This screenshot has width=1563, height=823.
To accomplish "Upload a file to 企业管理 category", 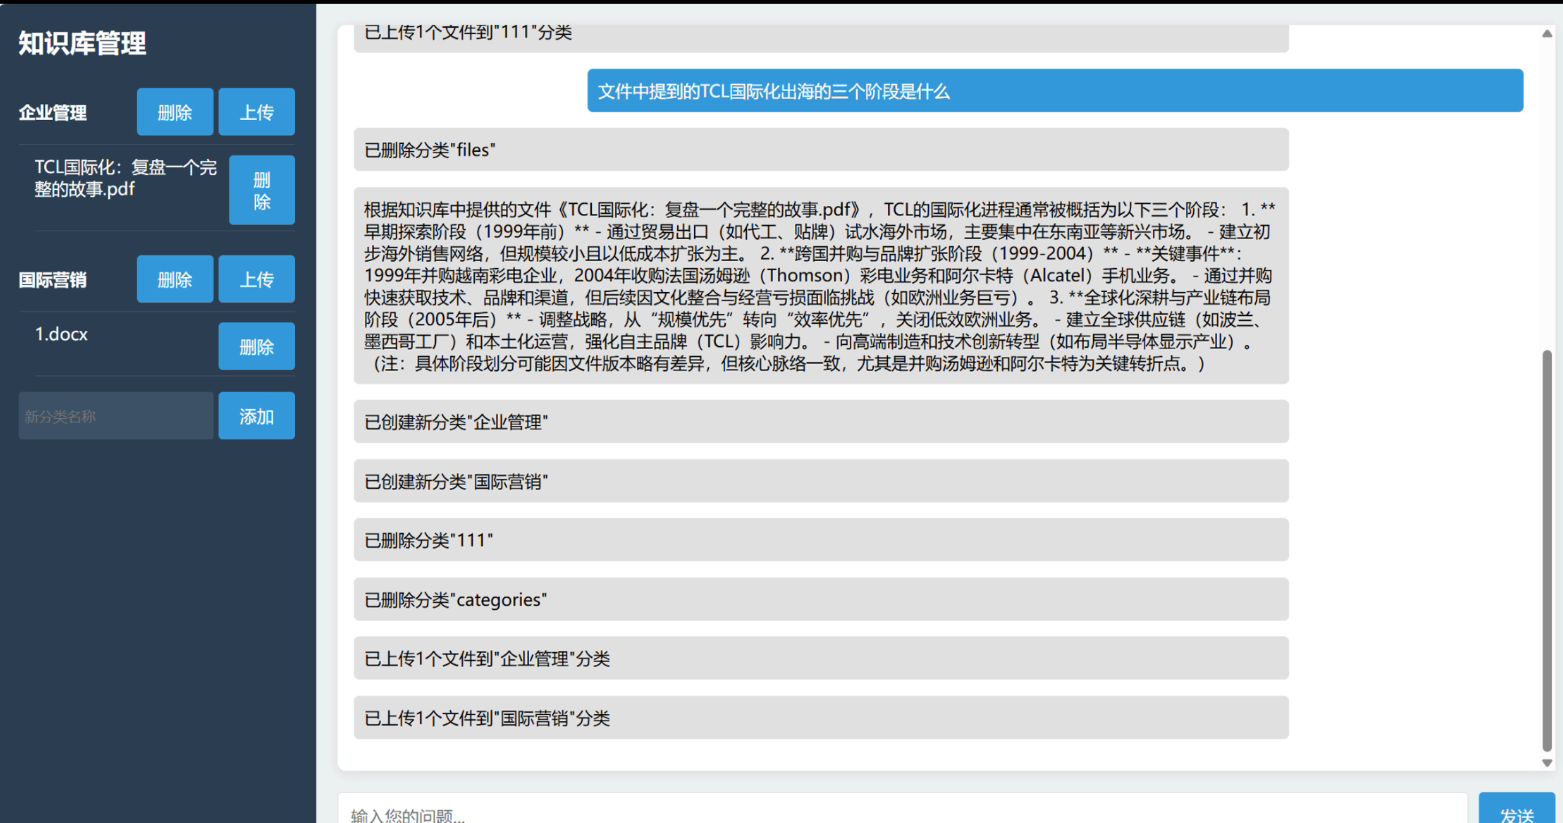I will pos(257,112).
